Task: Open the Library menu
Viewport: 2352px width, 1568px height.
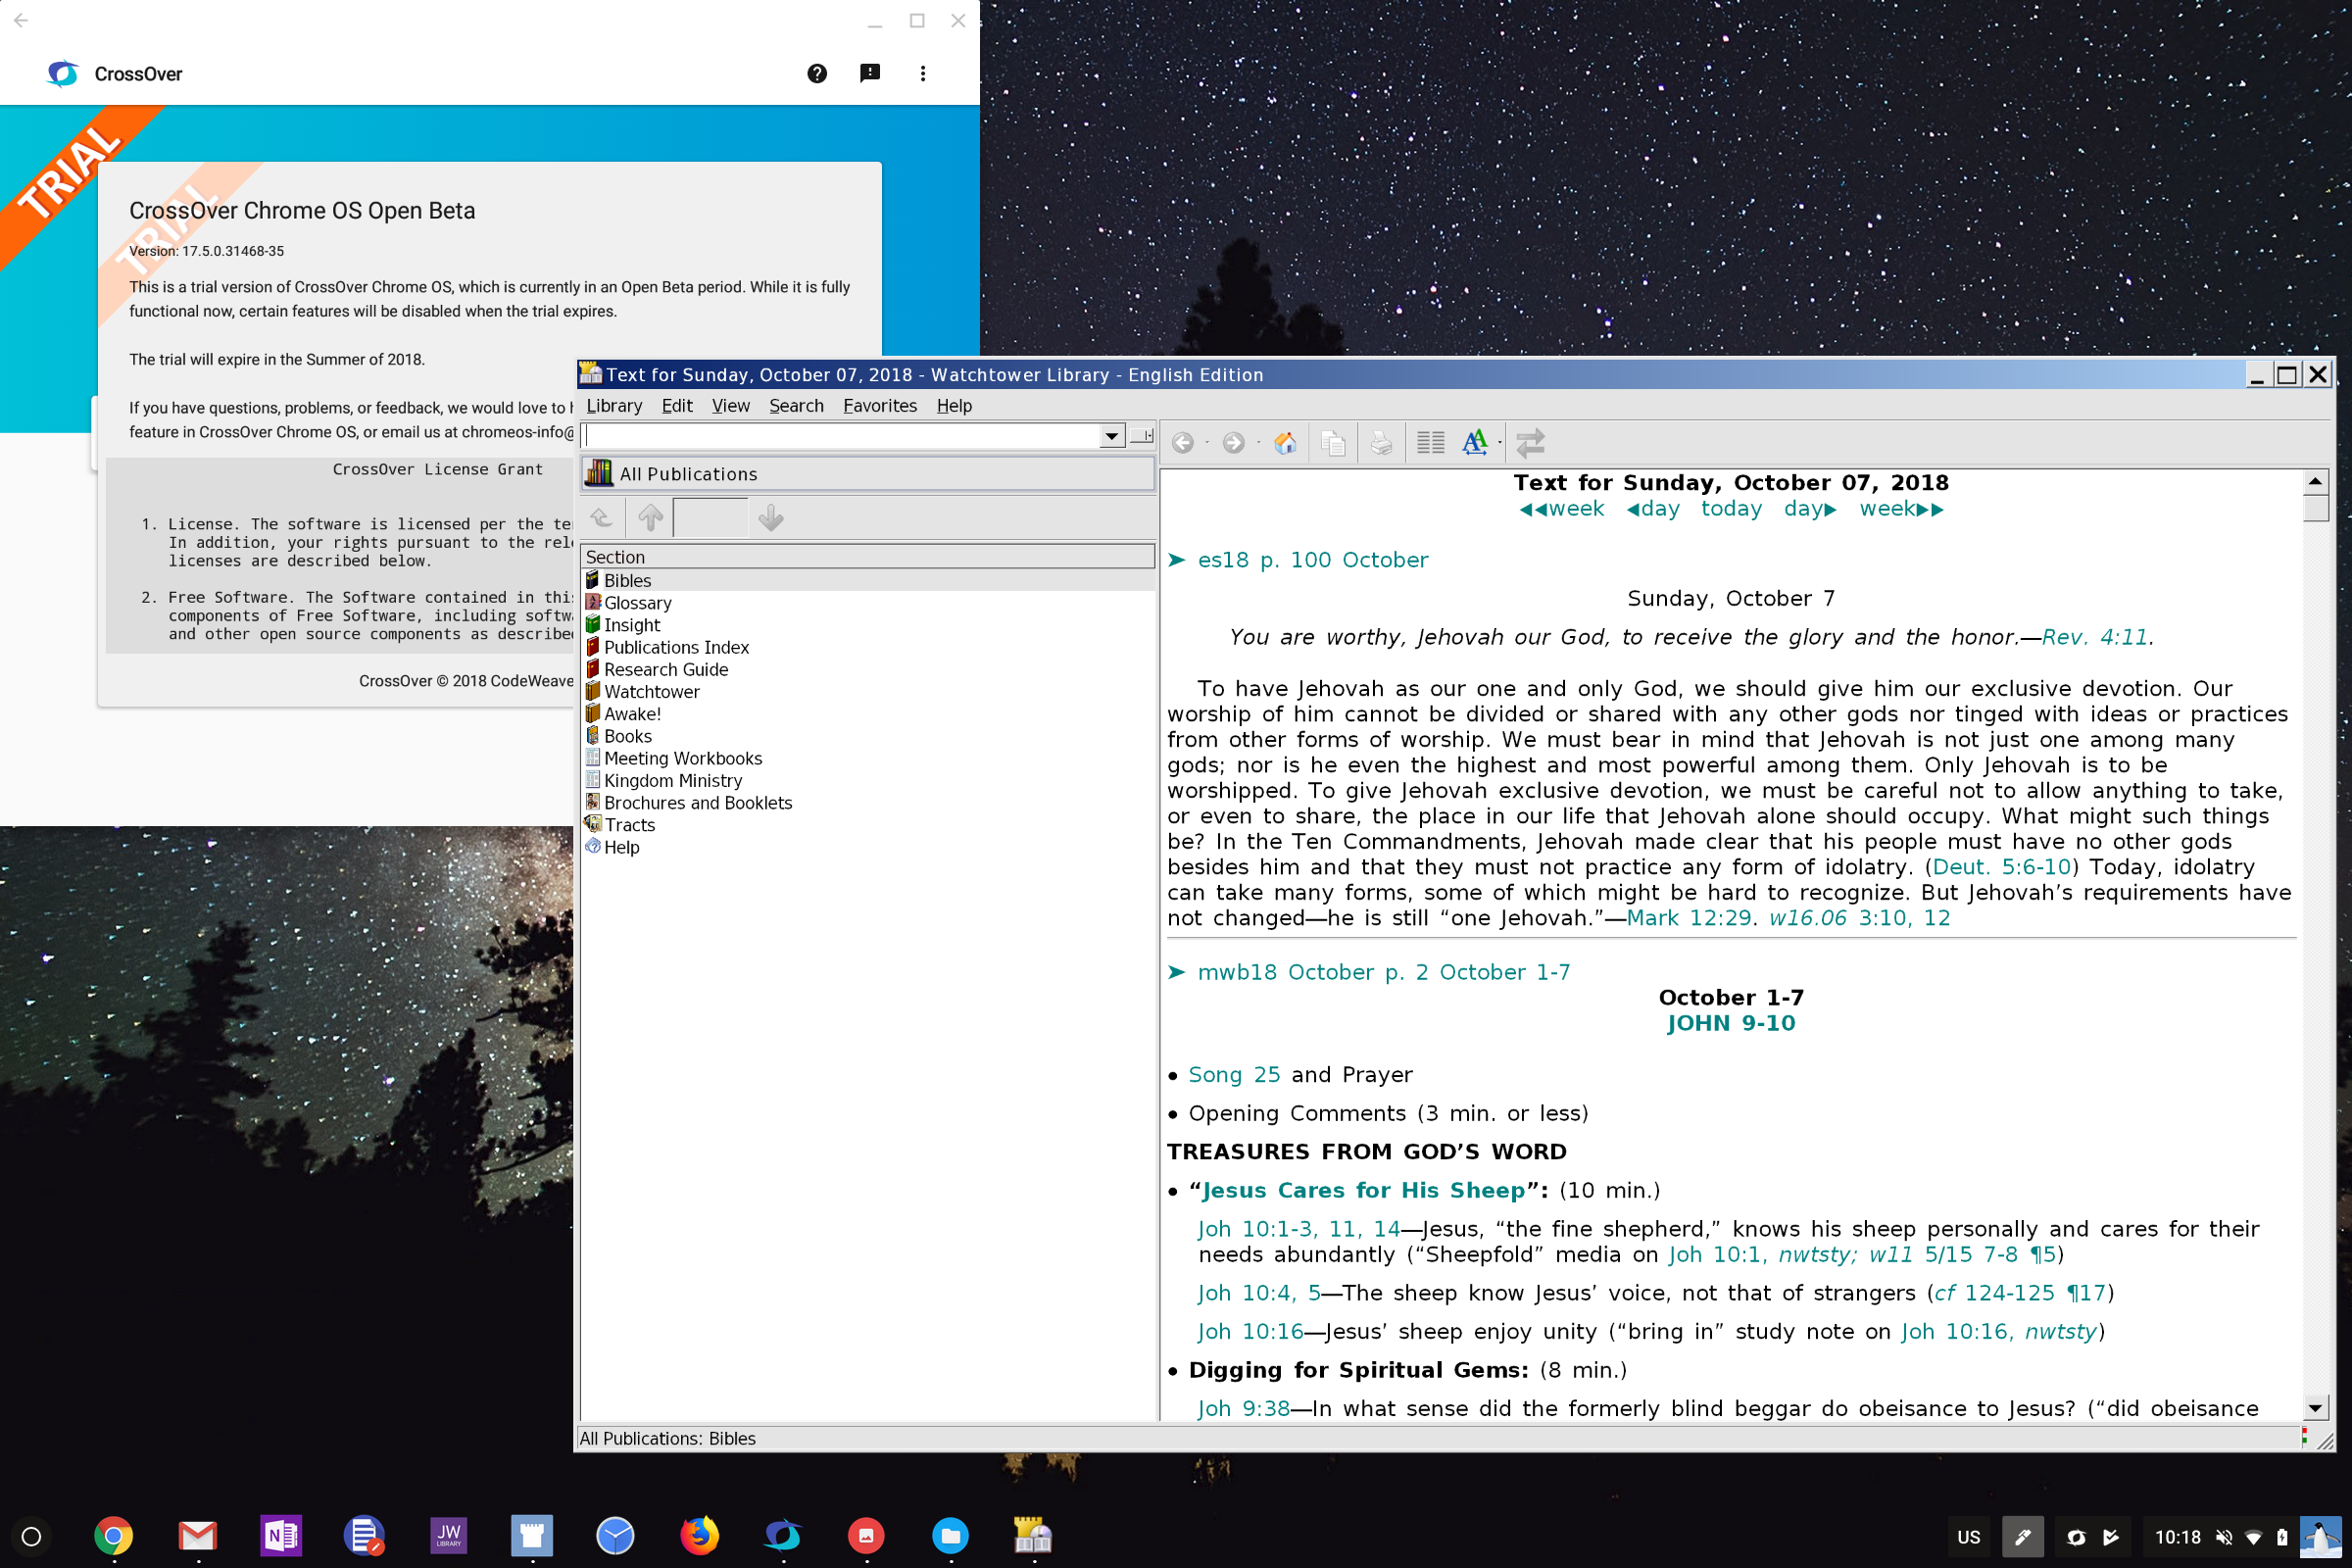Action: click(x=614, y=406)
